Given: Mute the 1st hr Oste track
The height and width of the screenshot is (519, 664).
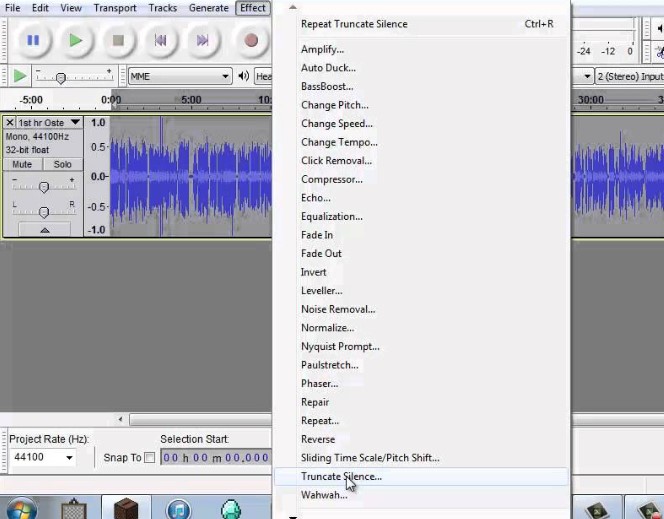Looking at the screenshot, I should pyautogui.click(x=22, y=164).
